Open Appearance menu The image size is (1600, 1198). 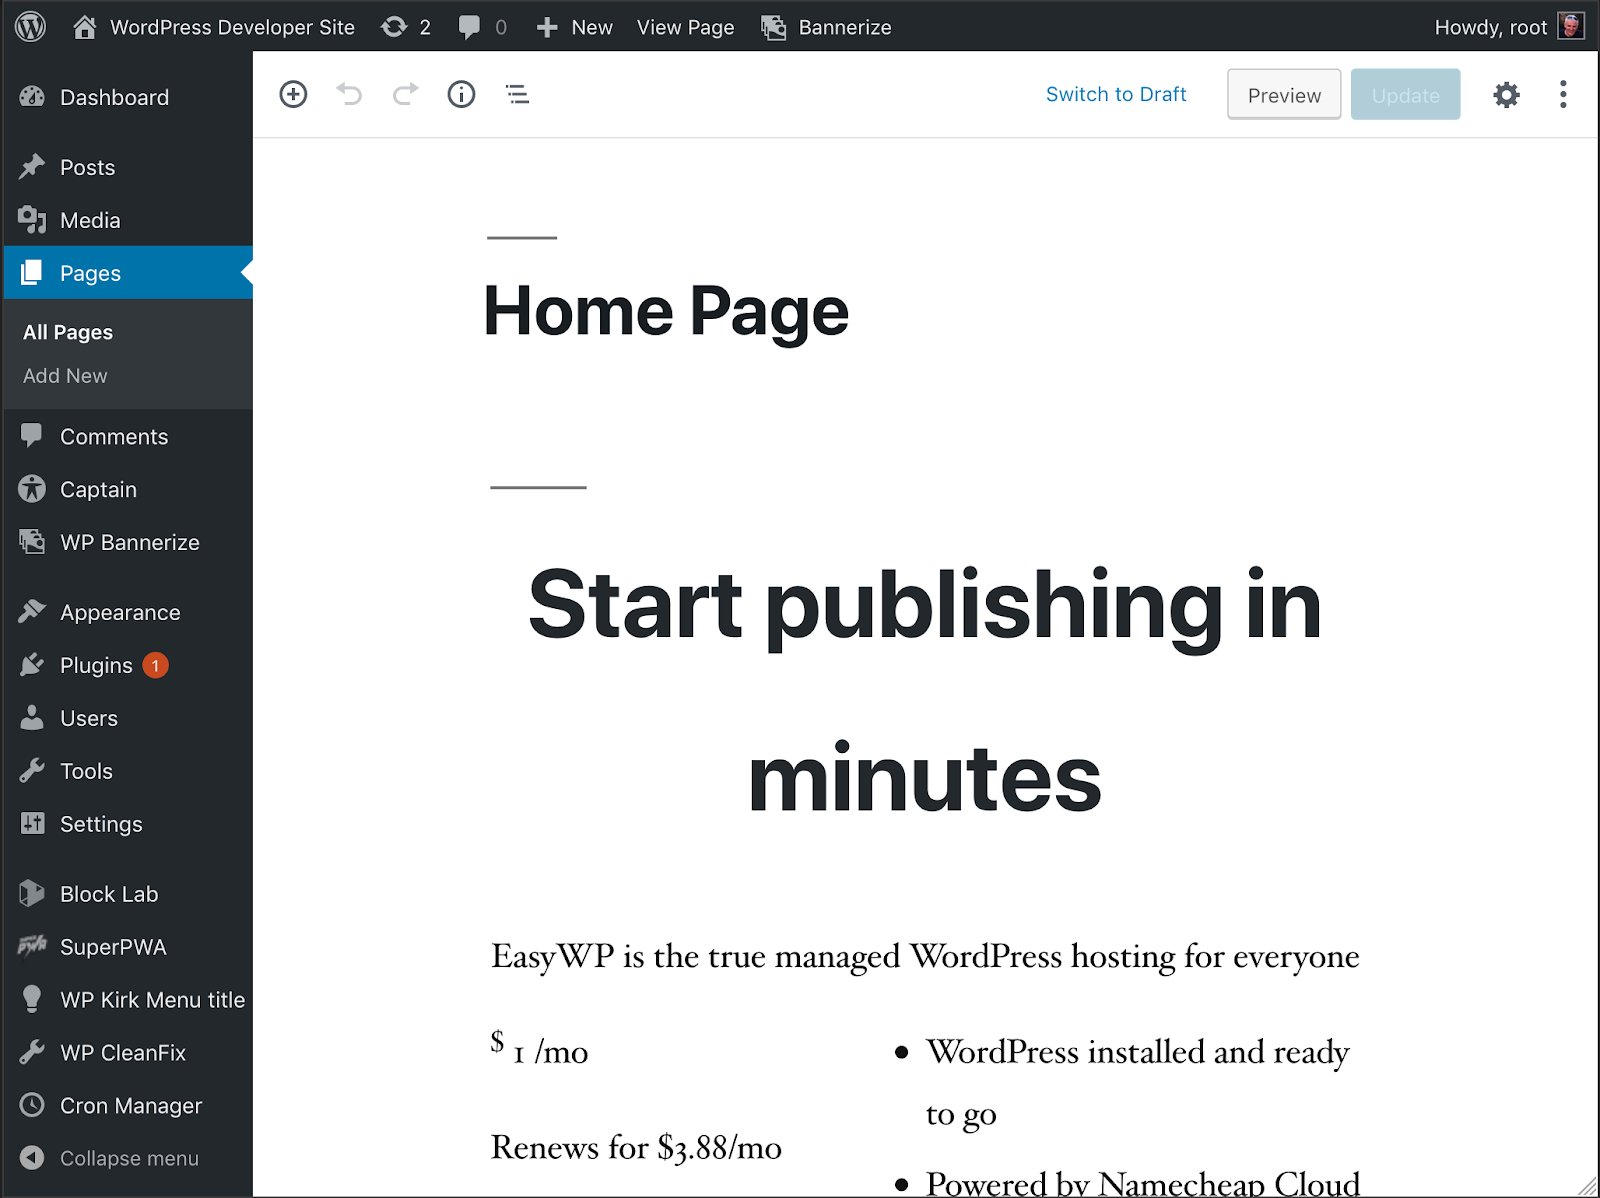coord(128,612)
